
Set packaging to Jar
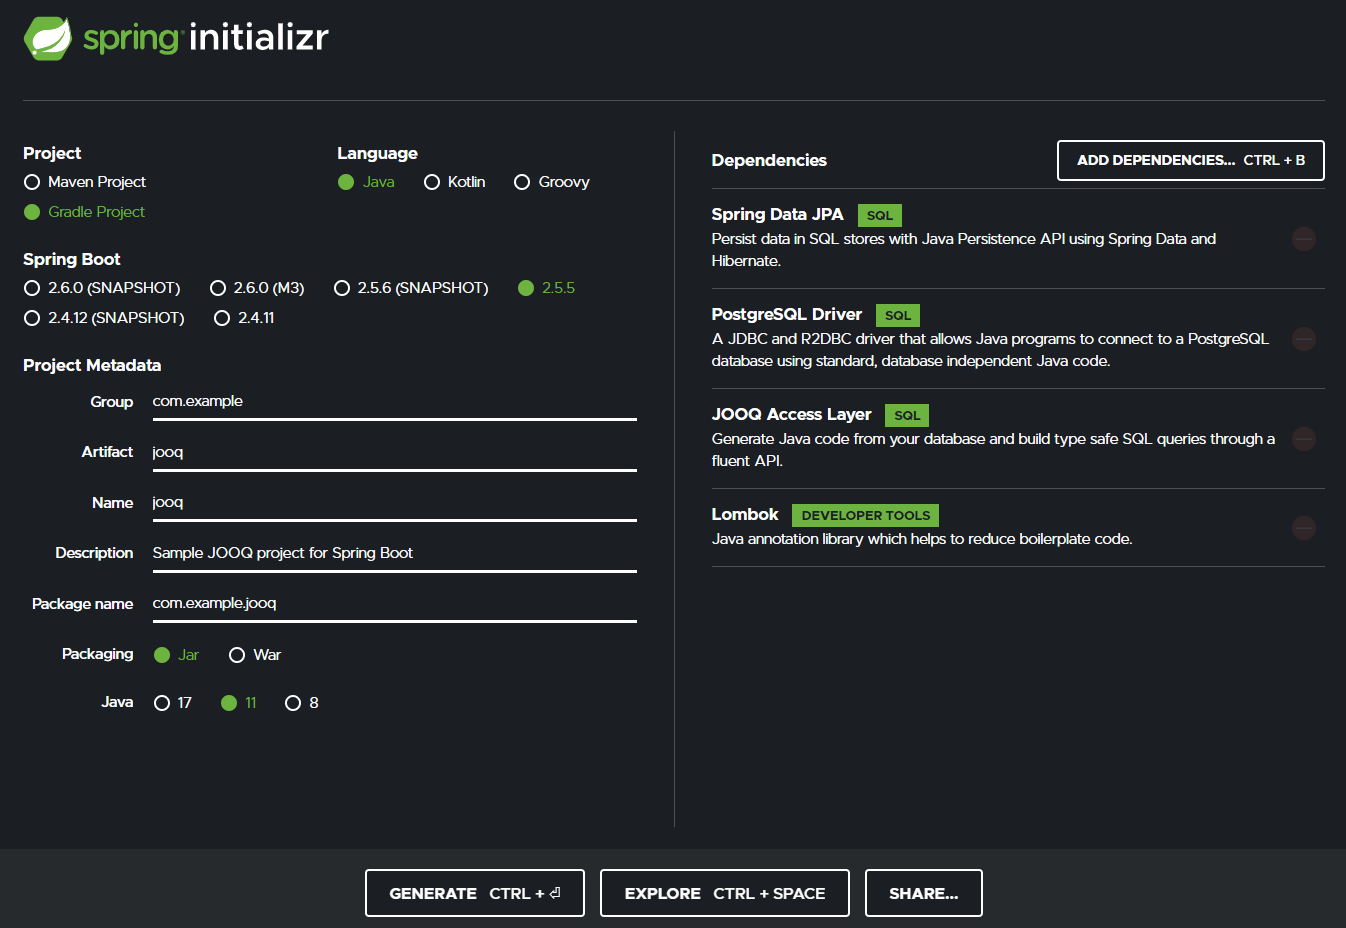(177, 655)
